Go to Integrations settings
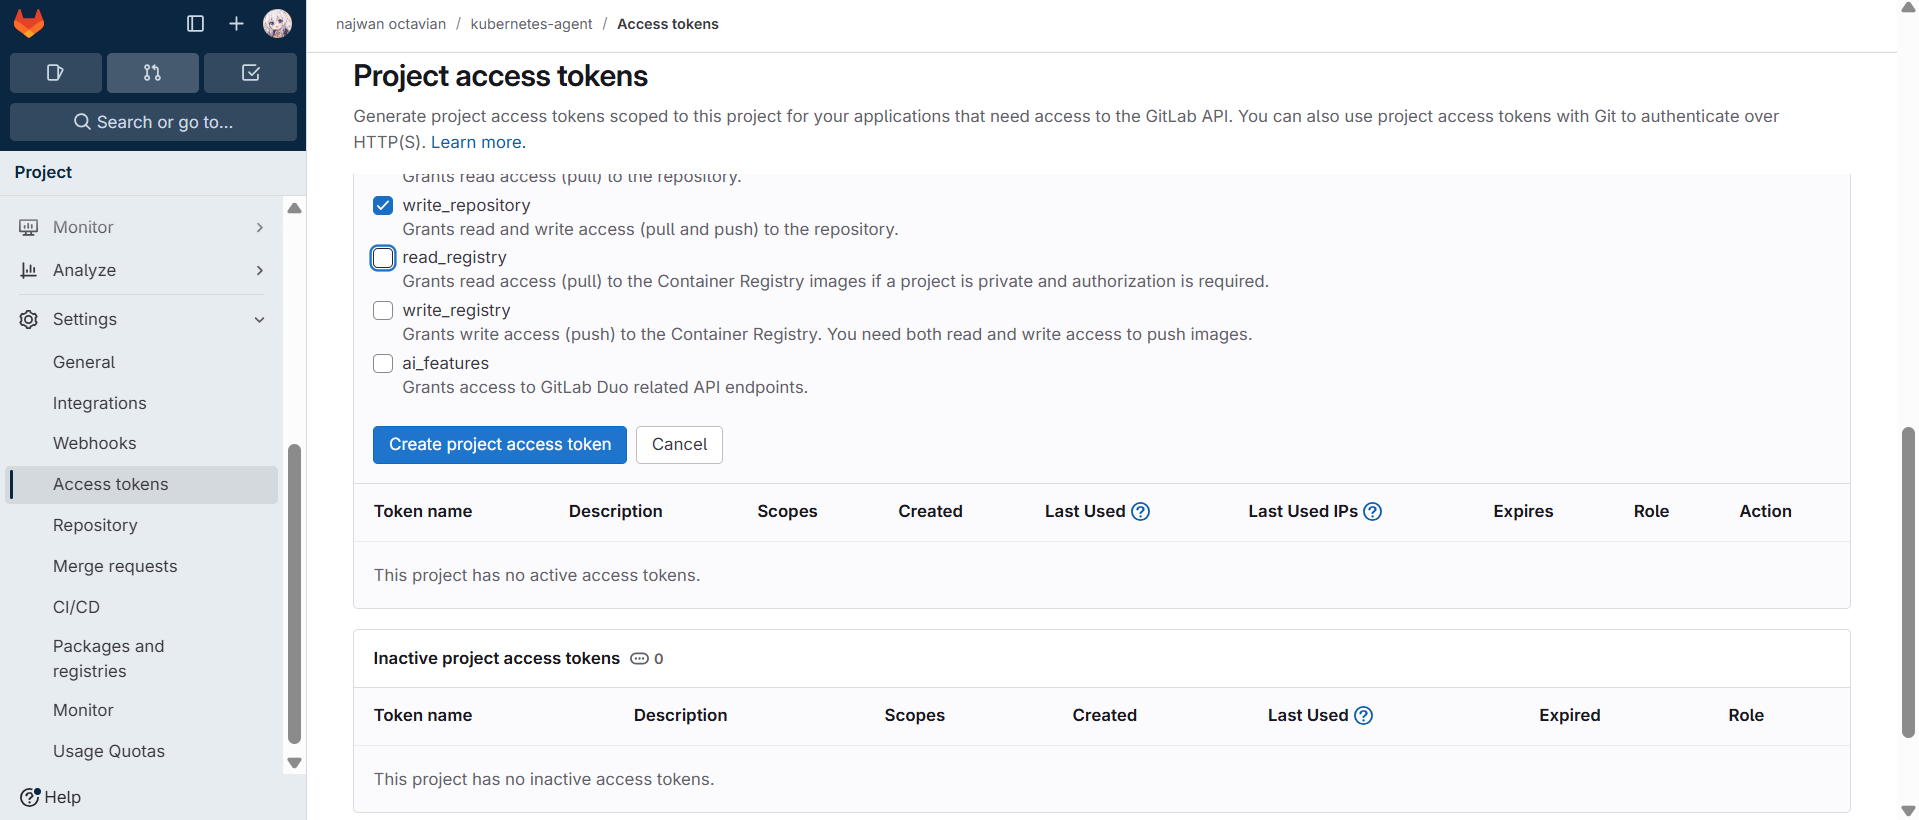 [x=99, y=403]
